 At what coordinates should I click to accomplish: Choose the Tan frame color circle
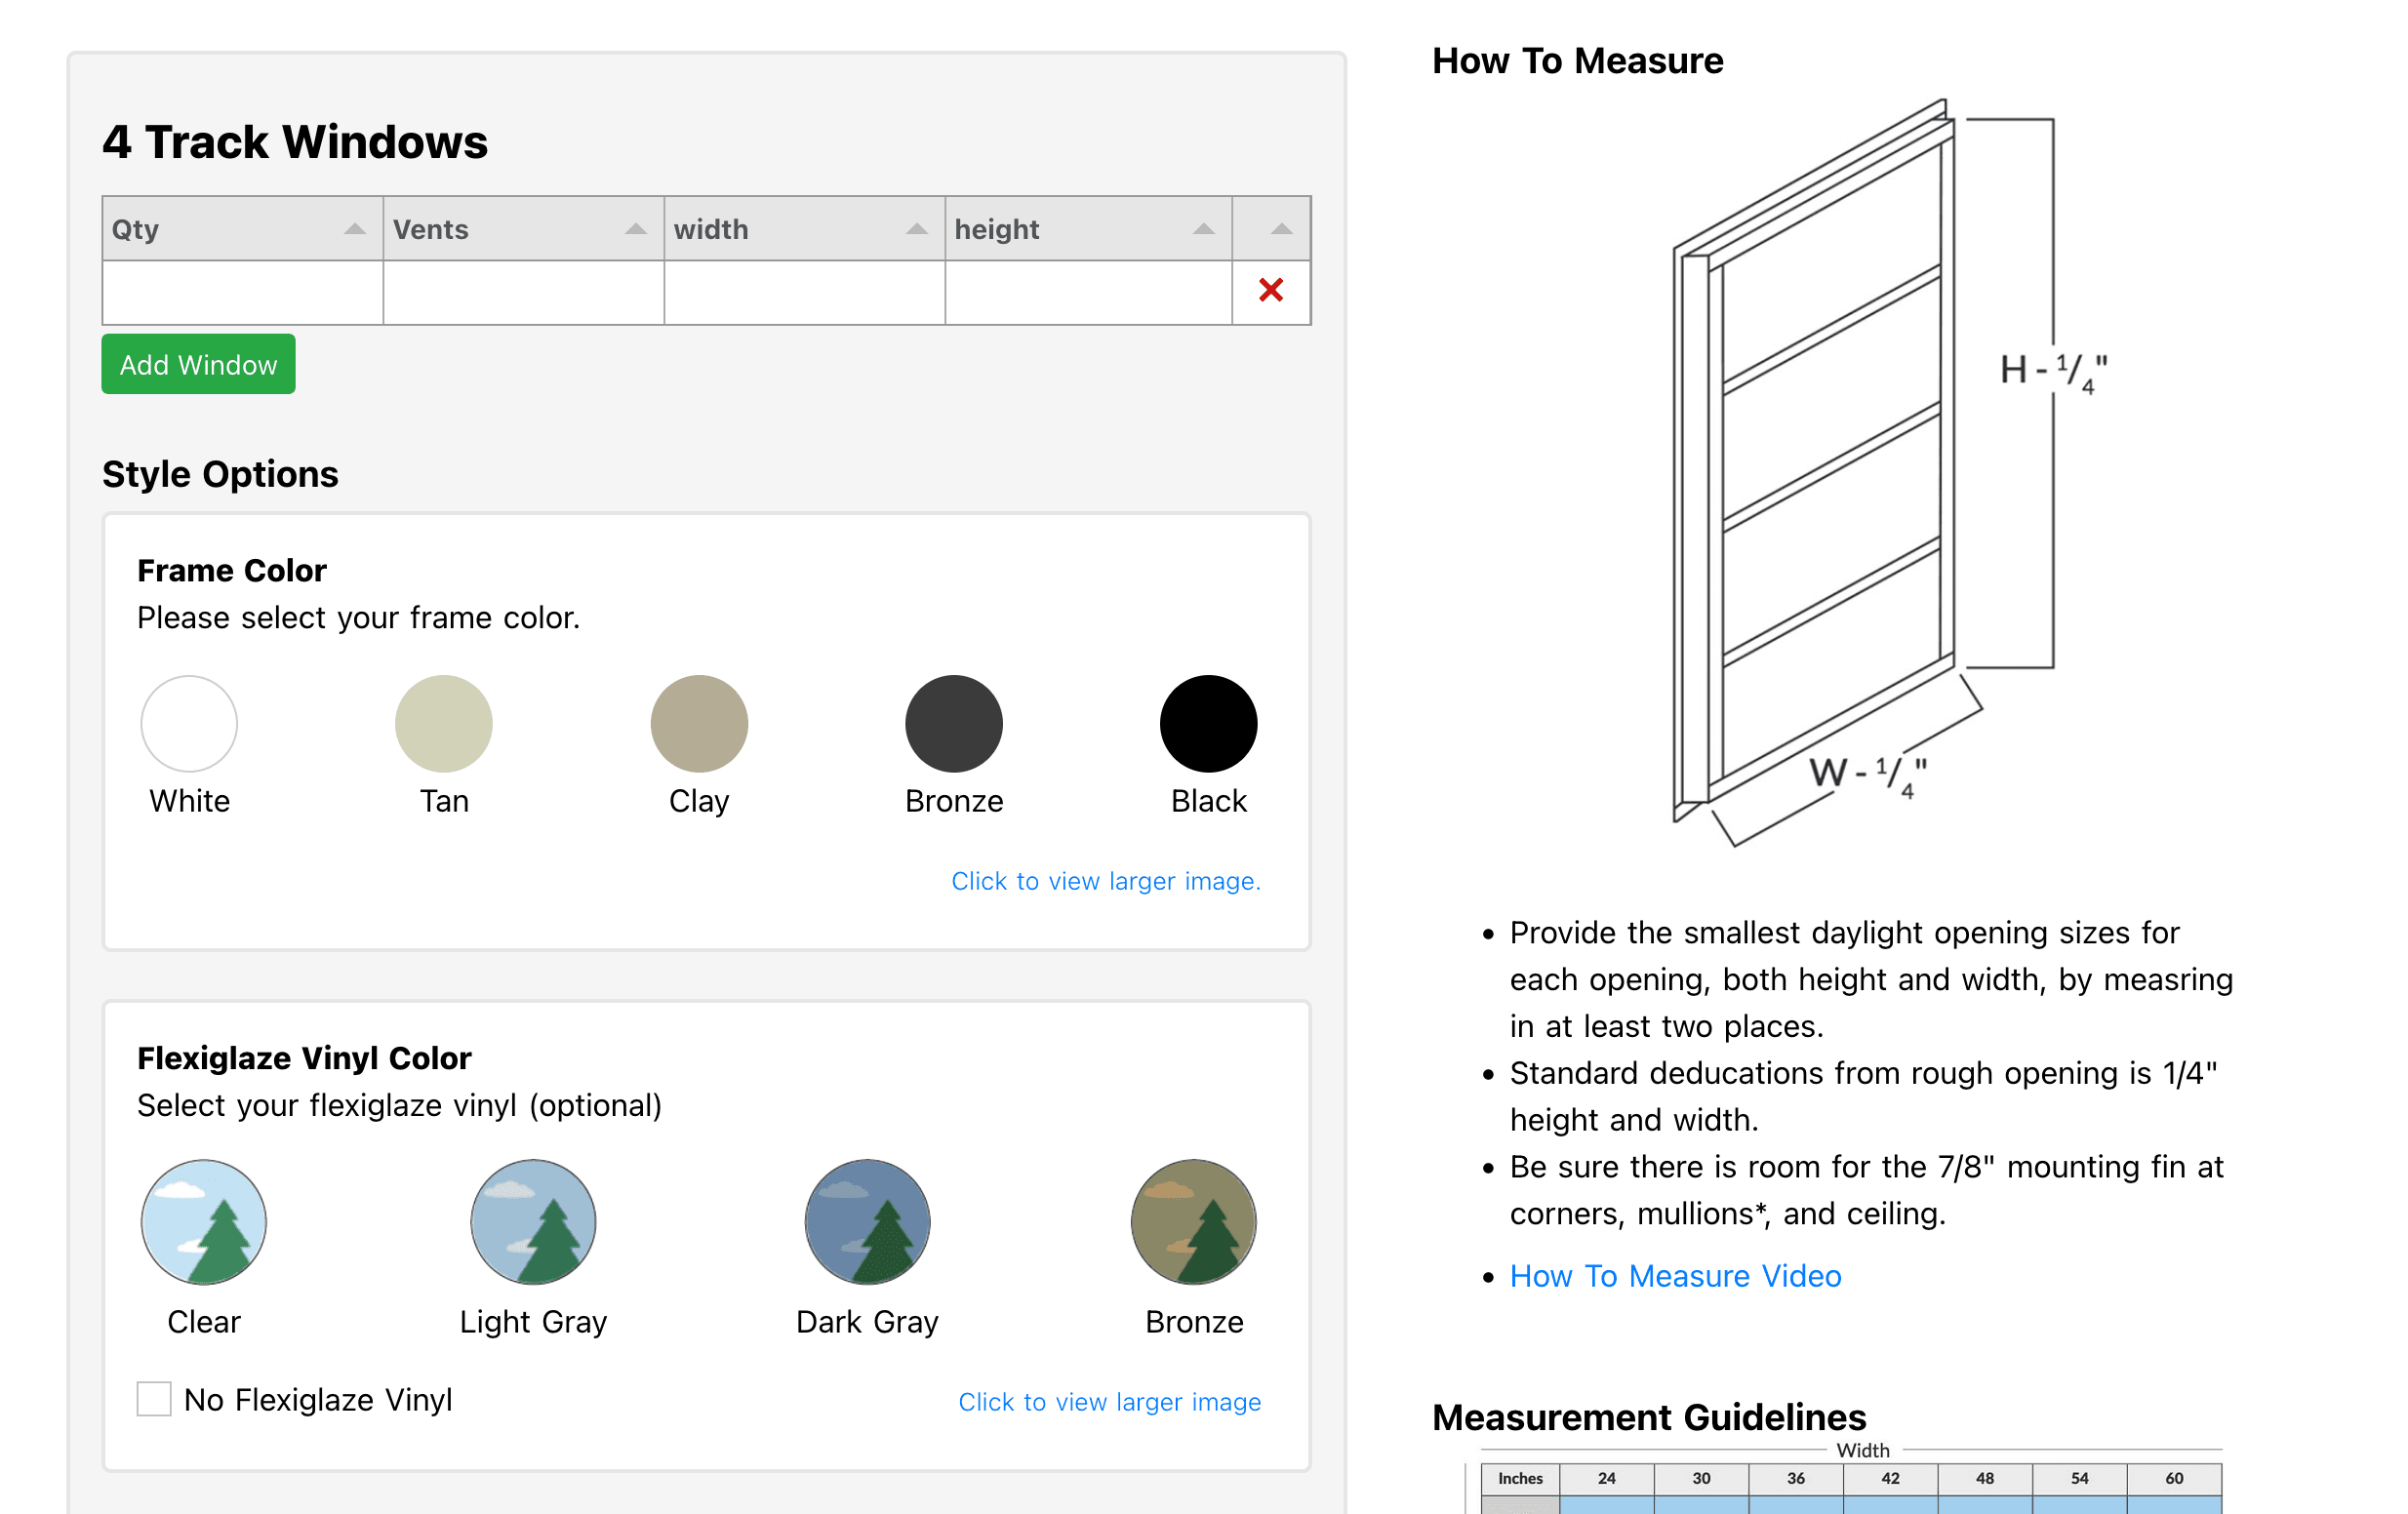pos(444,722)
